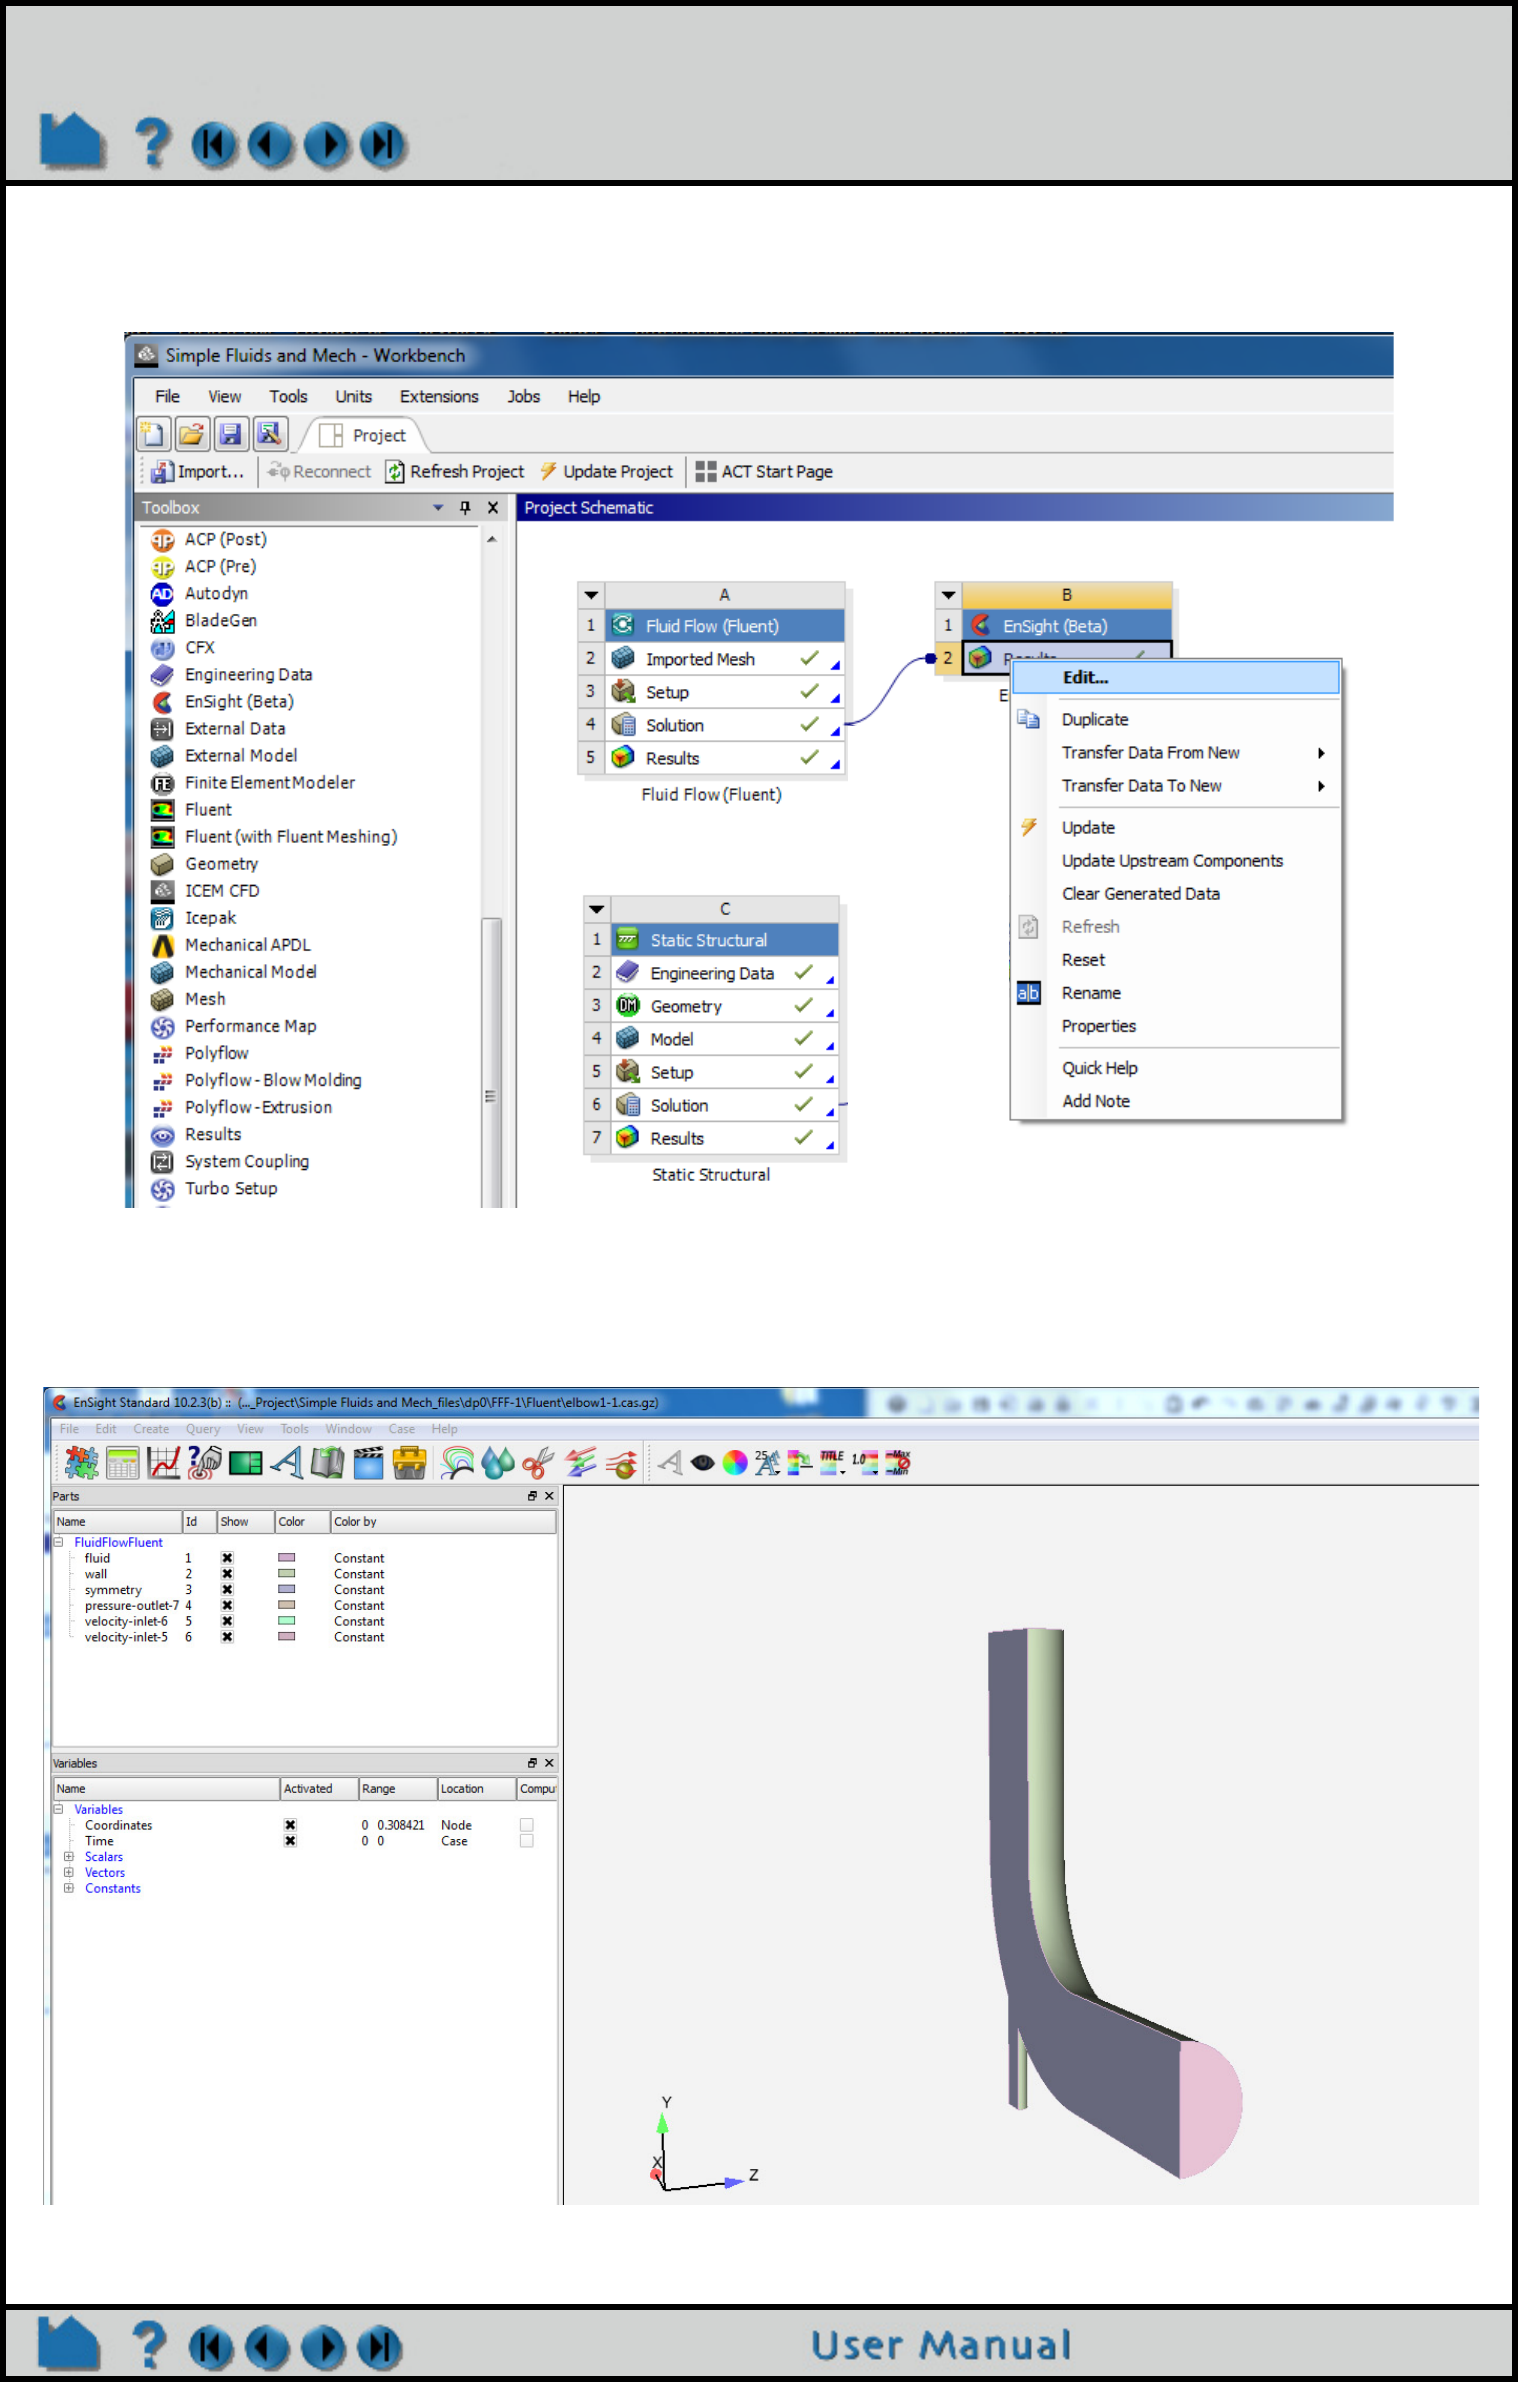Click the EnSight Max/Min legend reset icon
The width and height of the screenshot is (1518, 2382).
(x=898, y=1463)
